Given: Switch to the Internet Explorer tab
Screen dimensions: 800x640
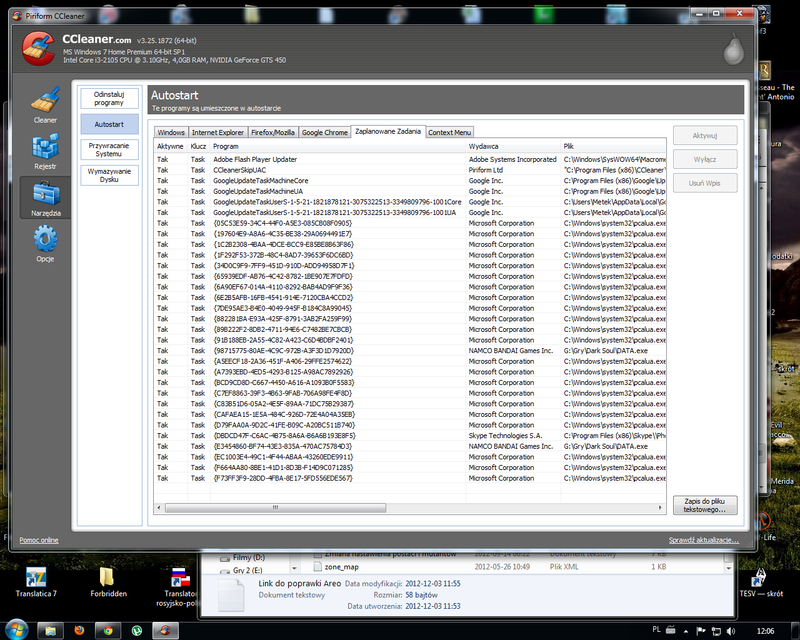Looking at the screenshot, I should 216,132.
